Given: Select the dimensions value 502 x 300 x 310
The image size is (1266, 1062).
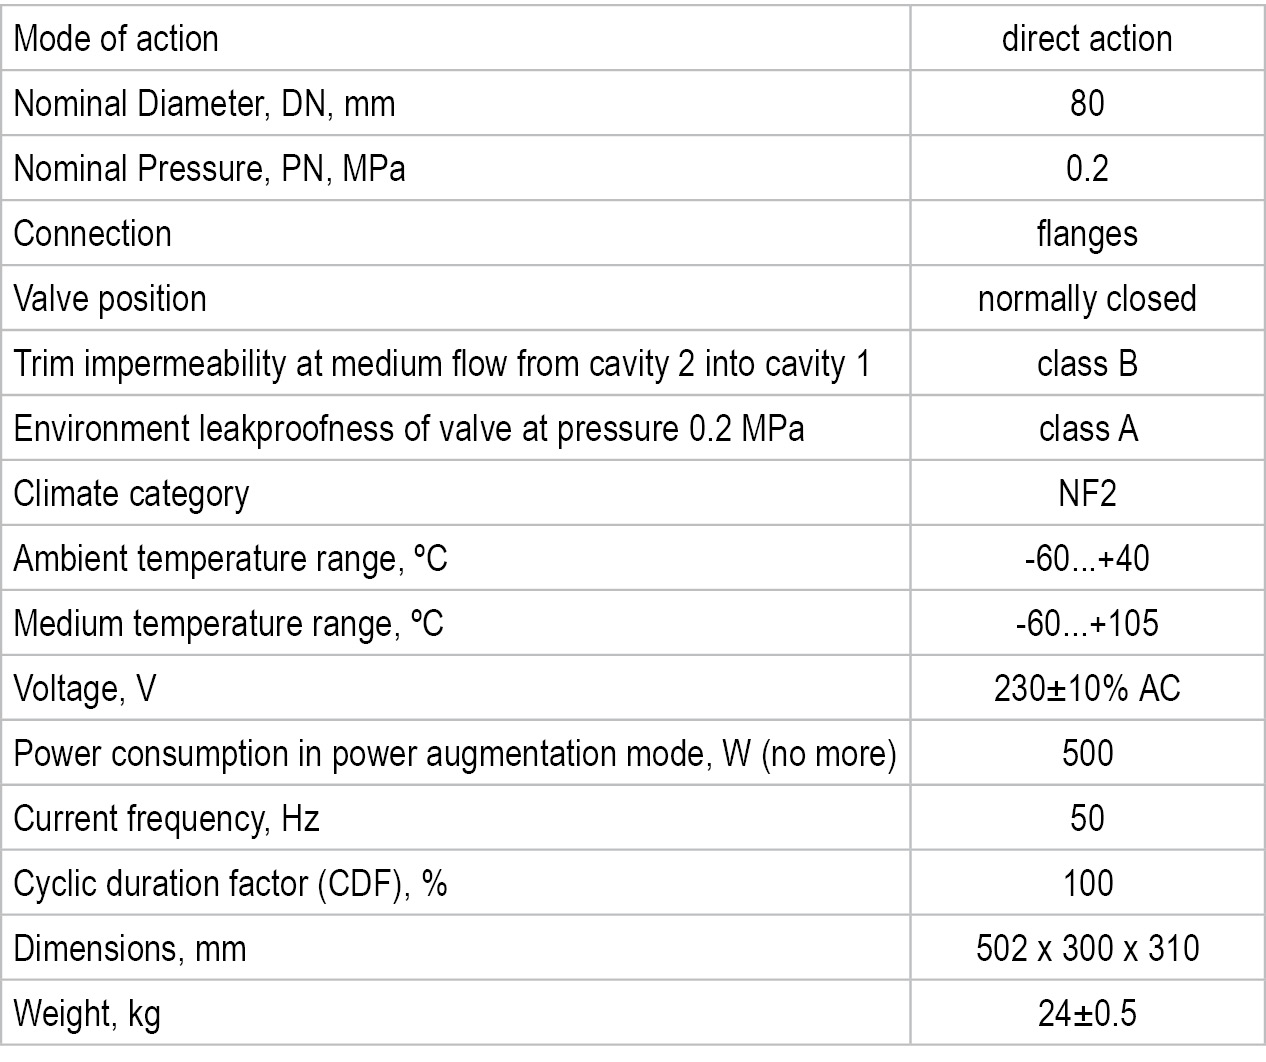Looking at the screenshot, I should 1087,949.
